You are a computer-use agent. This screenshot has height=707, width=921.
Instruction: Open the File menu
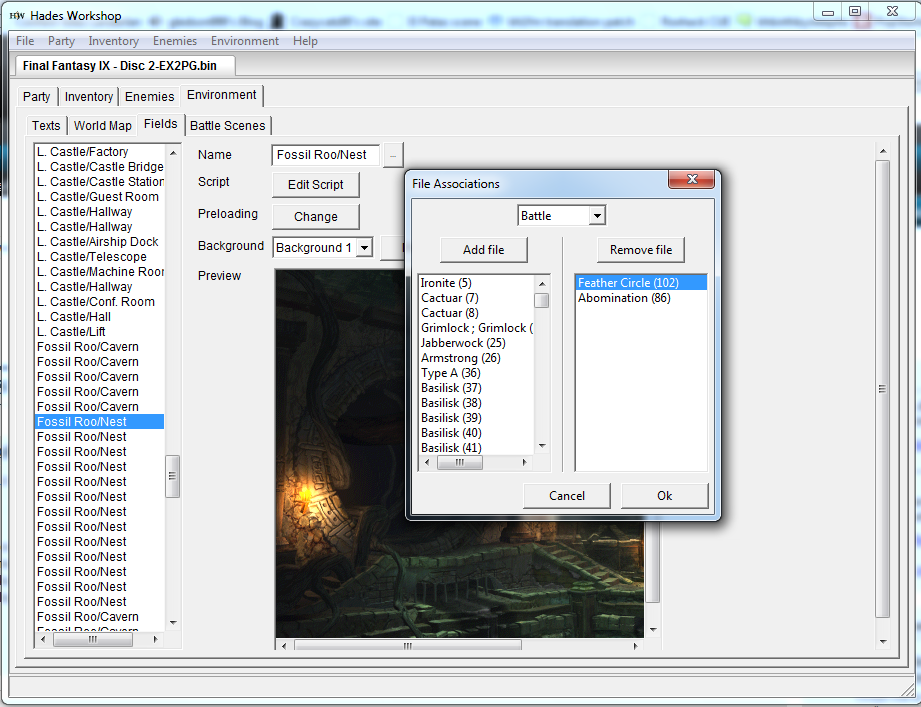[25, 41]
